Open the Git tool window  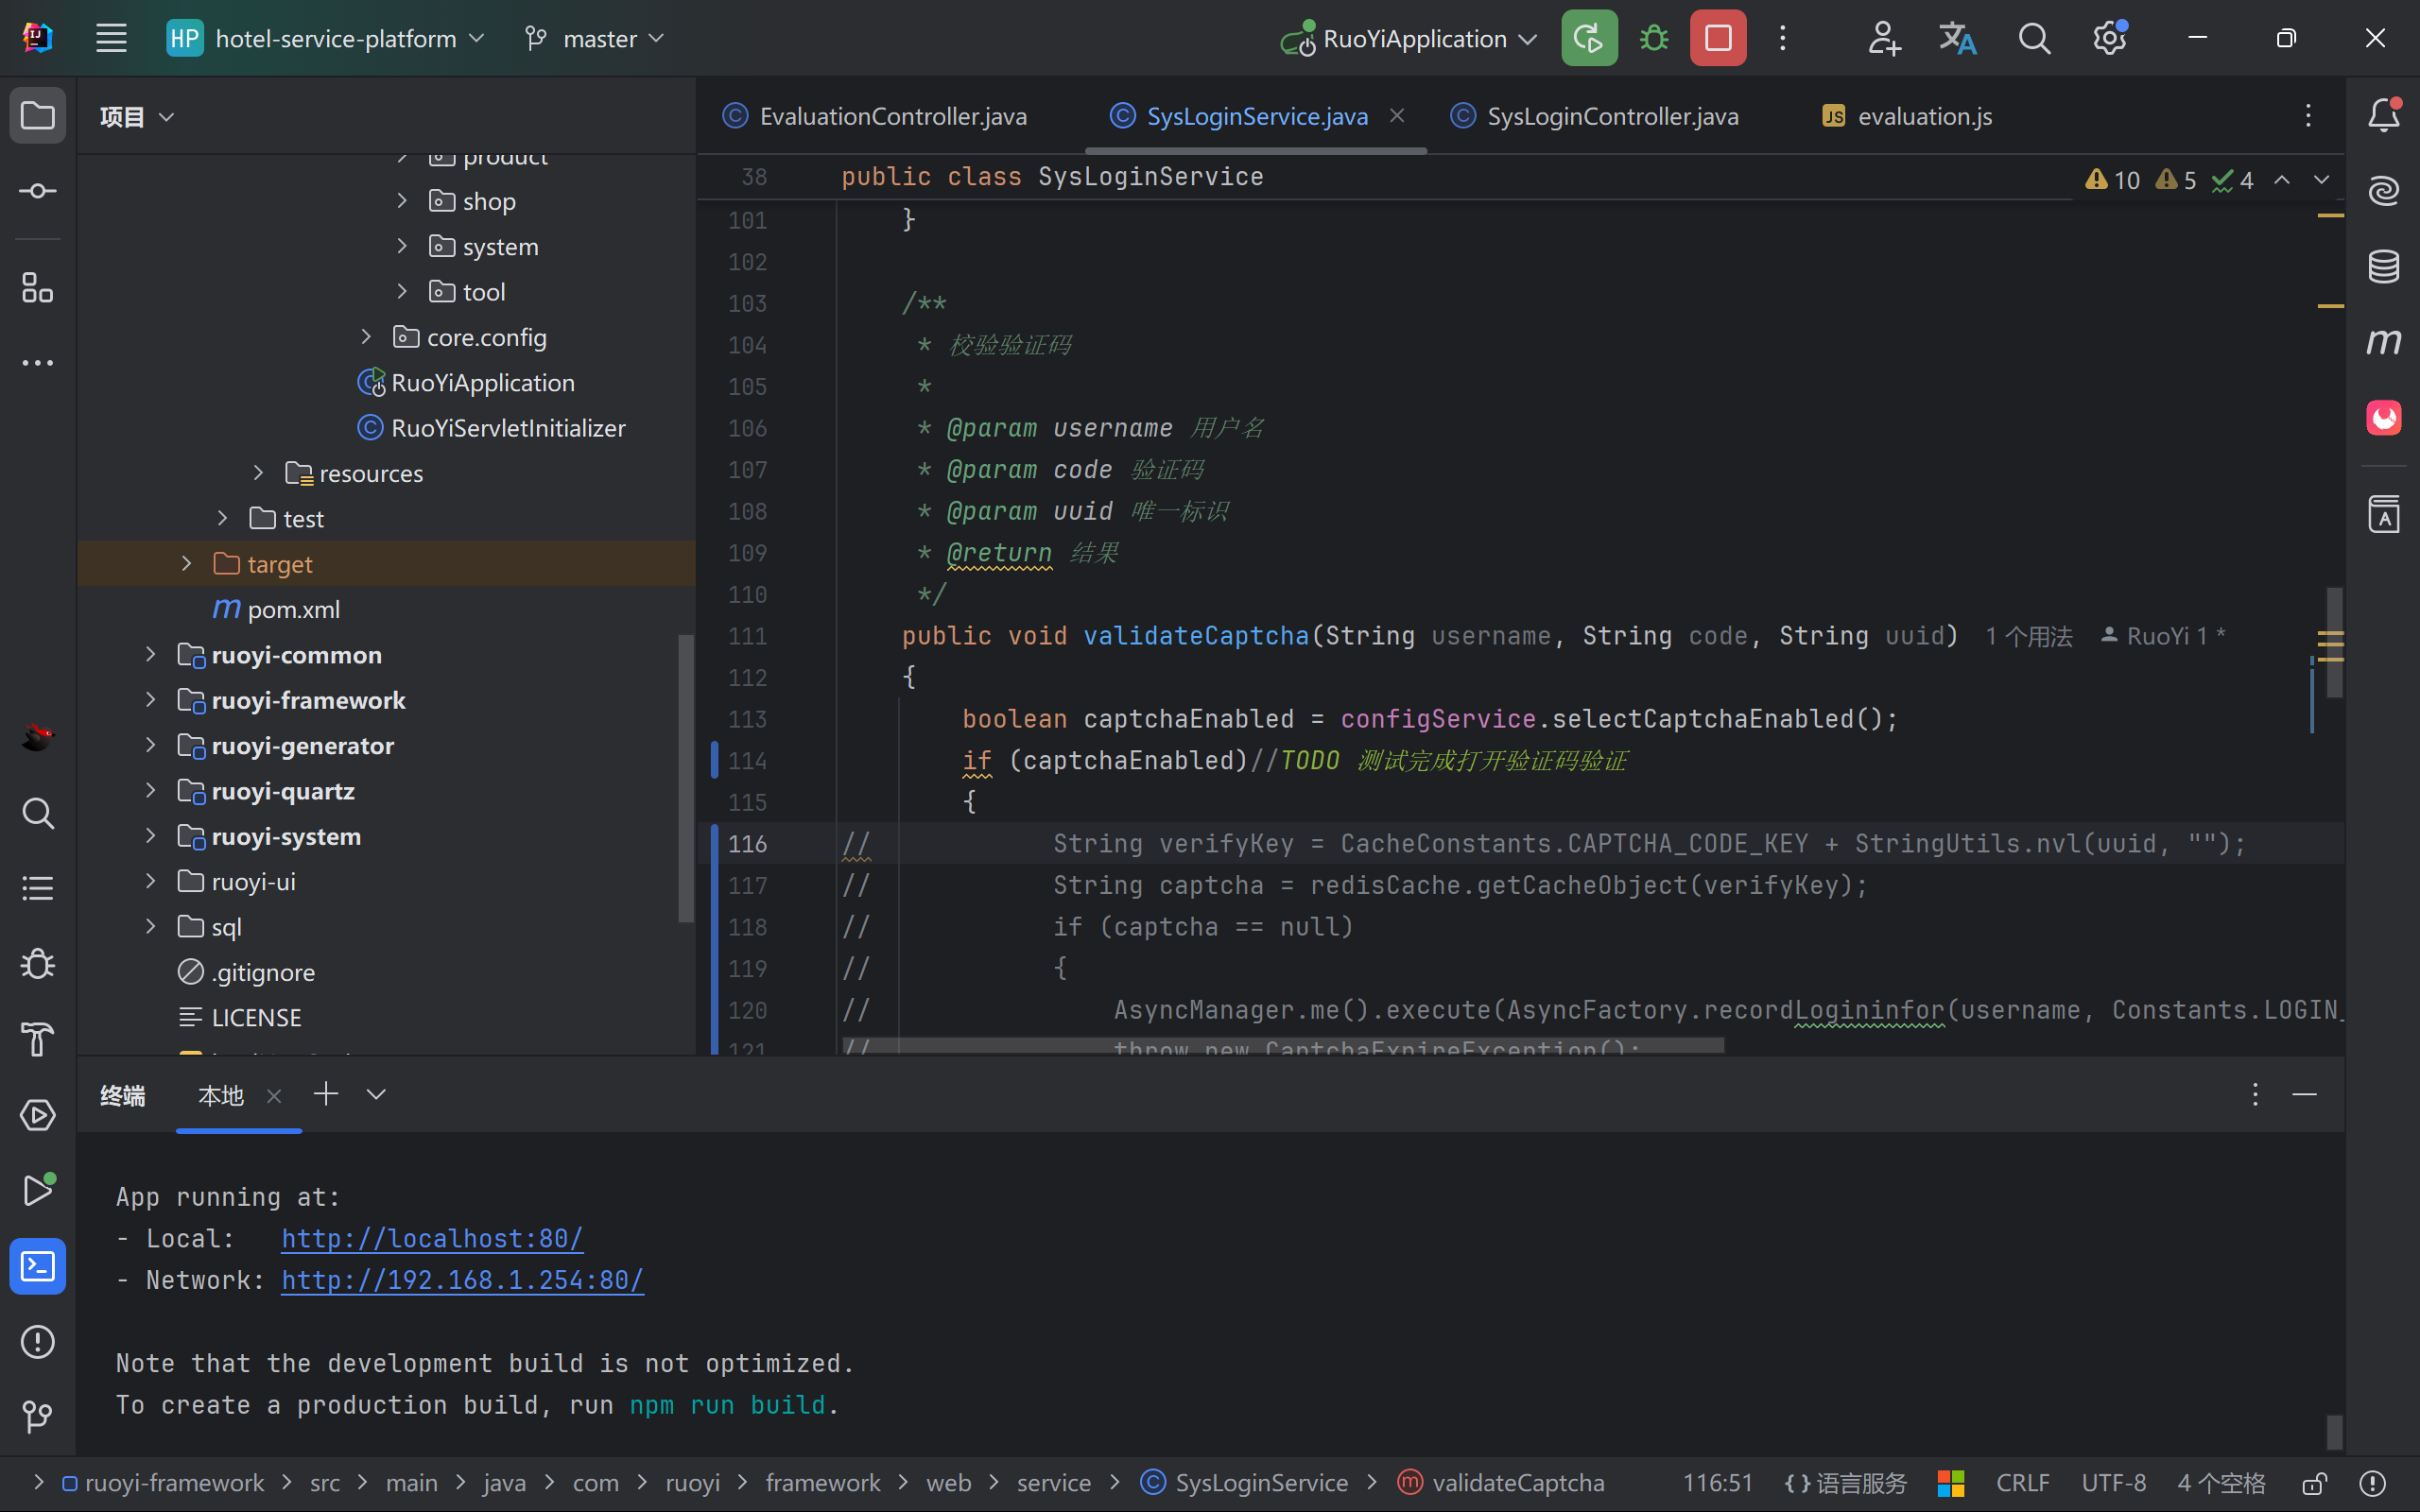pos(38,1416)
